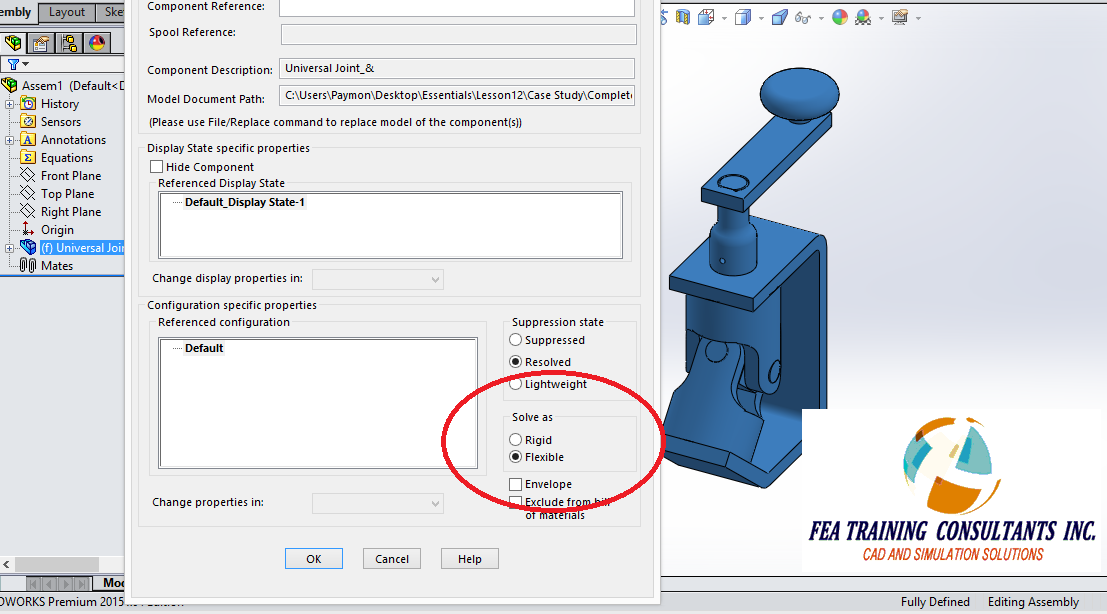1107x614 pixels.
Task: Enable the Hide Component checkbox
Action: point(156,166)
